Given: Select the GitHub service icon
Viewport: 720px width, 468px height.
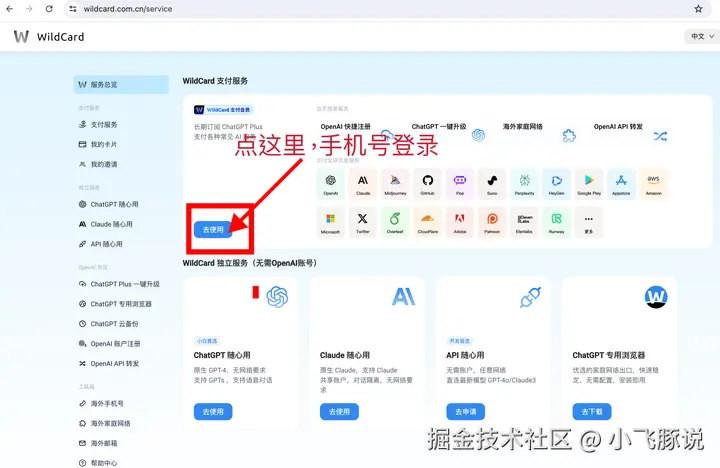Looking at the screenshot, I should click(428, 184).
